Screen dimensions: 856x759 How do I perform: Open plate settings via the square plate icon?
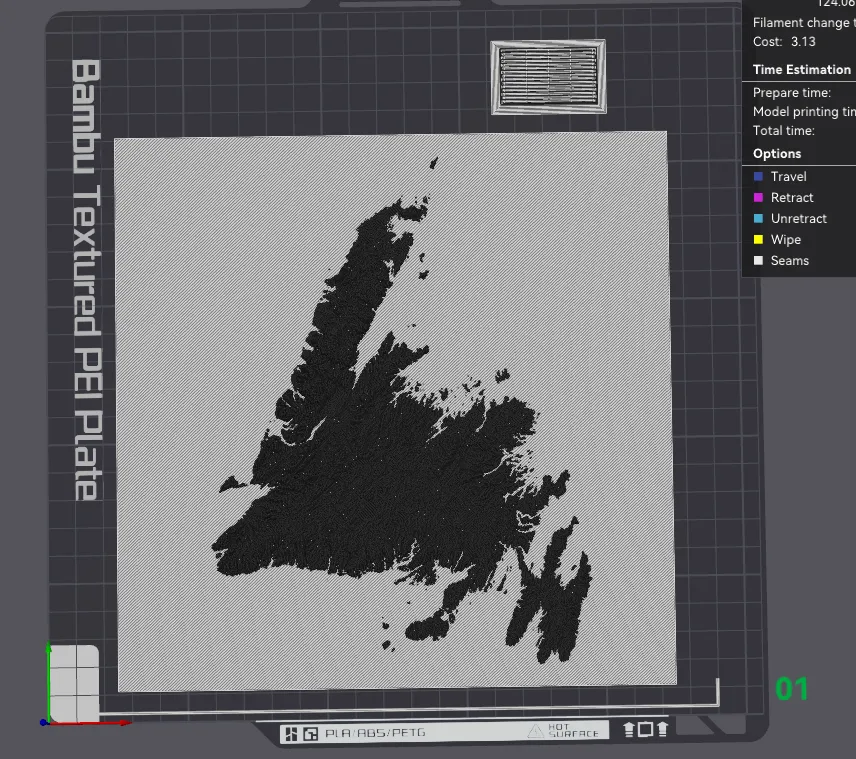[645, 730]
